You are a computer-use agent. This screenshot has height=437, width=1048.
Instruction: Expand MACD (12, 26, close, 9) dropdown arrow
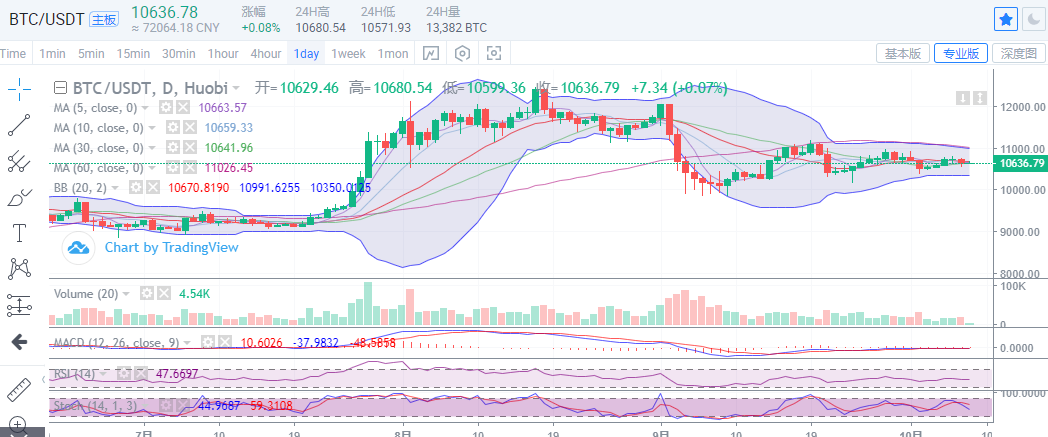point(189,342)
